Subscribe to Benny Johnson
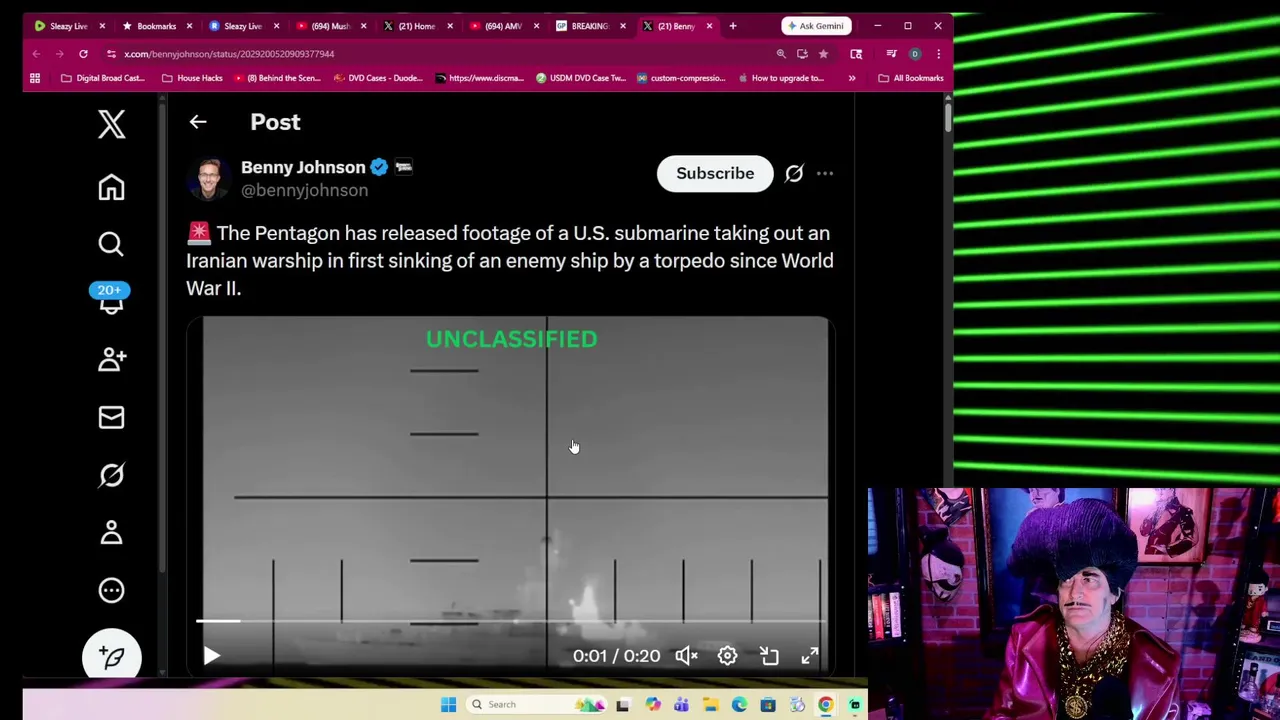Viewport: 1280px width, 720px height. [715, 173]
